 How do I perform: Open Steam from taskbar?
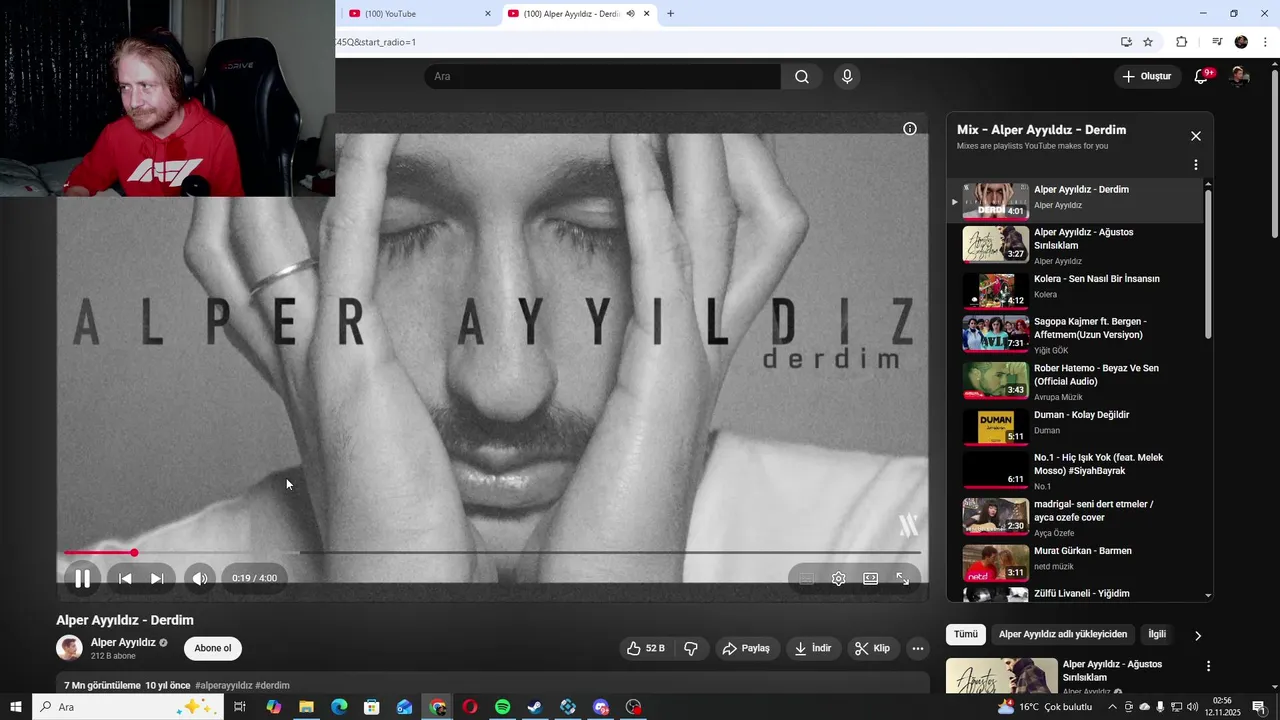click(x=535, y=707)
